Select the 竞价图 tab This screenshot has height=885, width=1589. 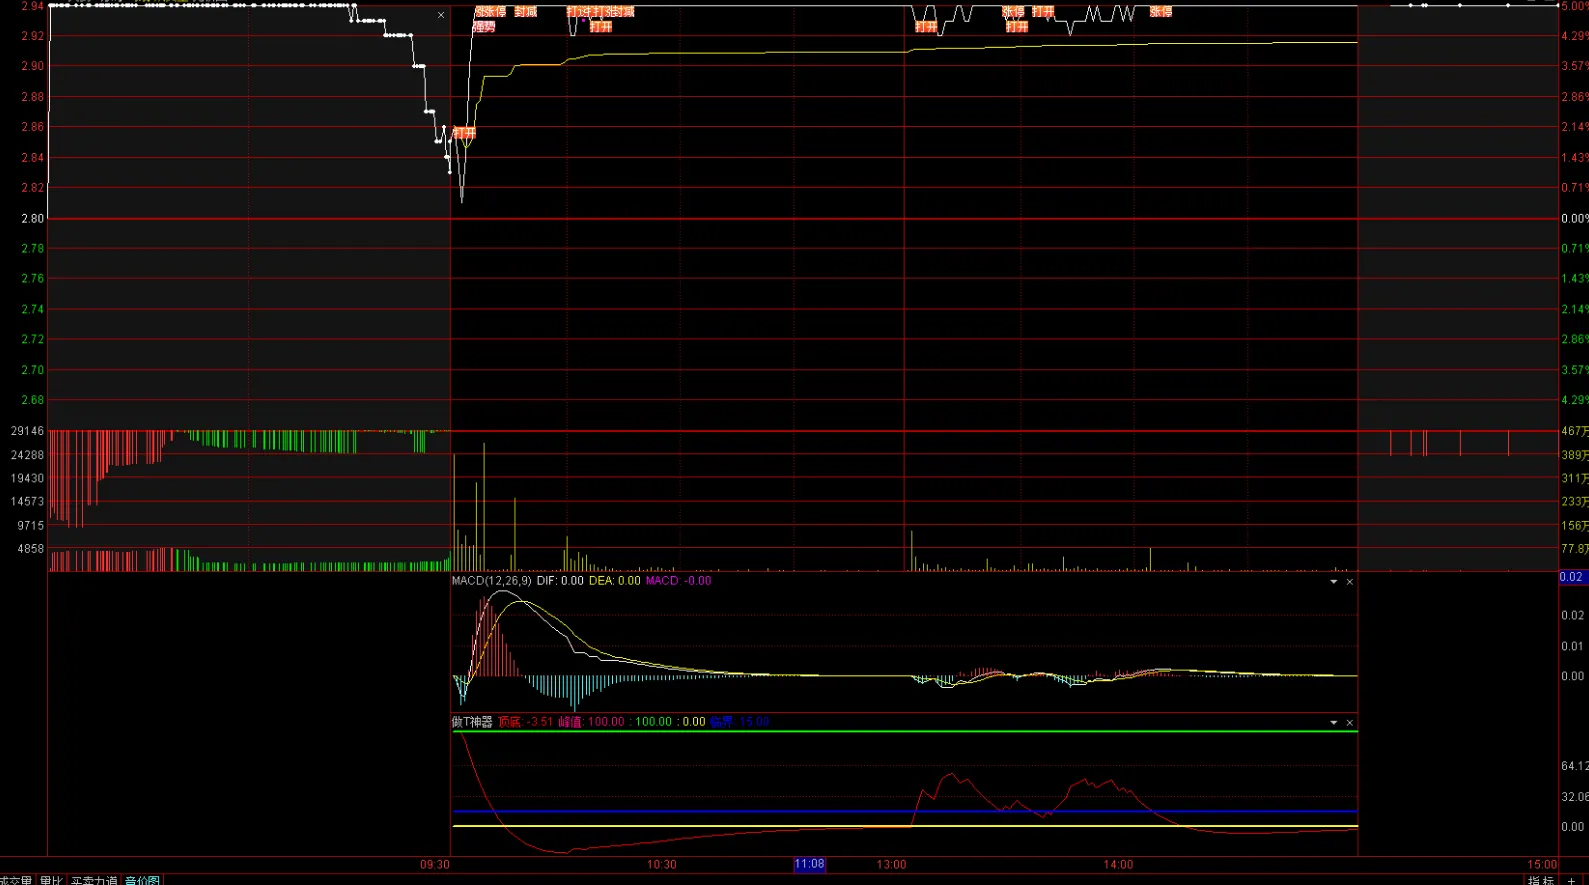[142, 880]
